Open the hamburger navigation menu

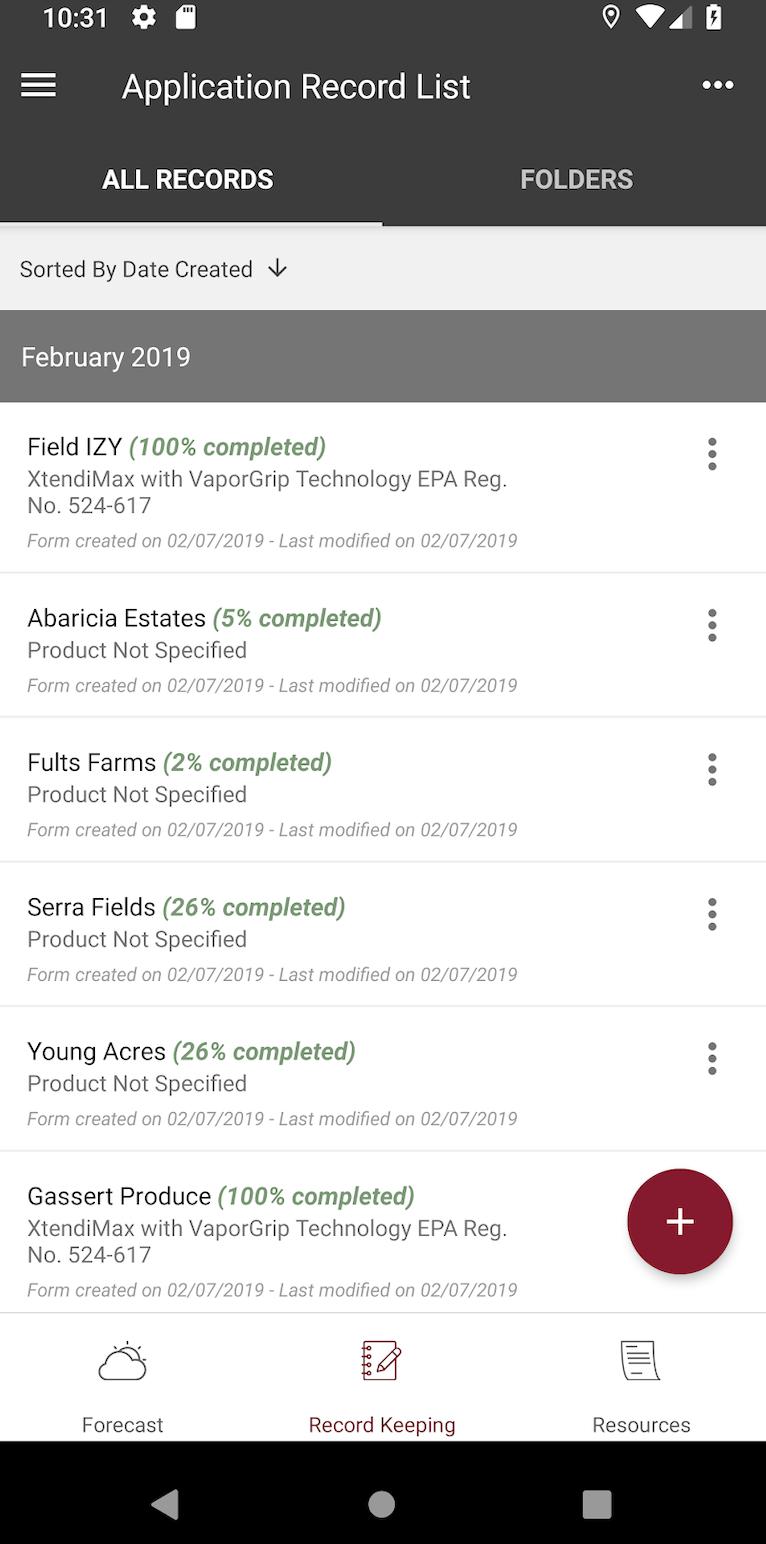click(x=38, y=86)
